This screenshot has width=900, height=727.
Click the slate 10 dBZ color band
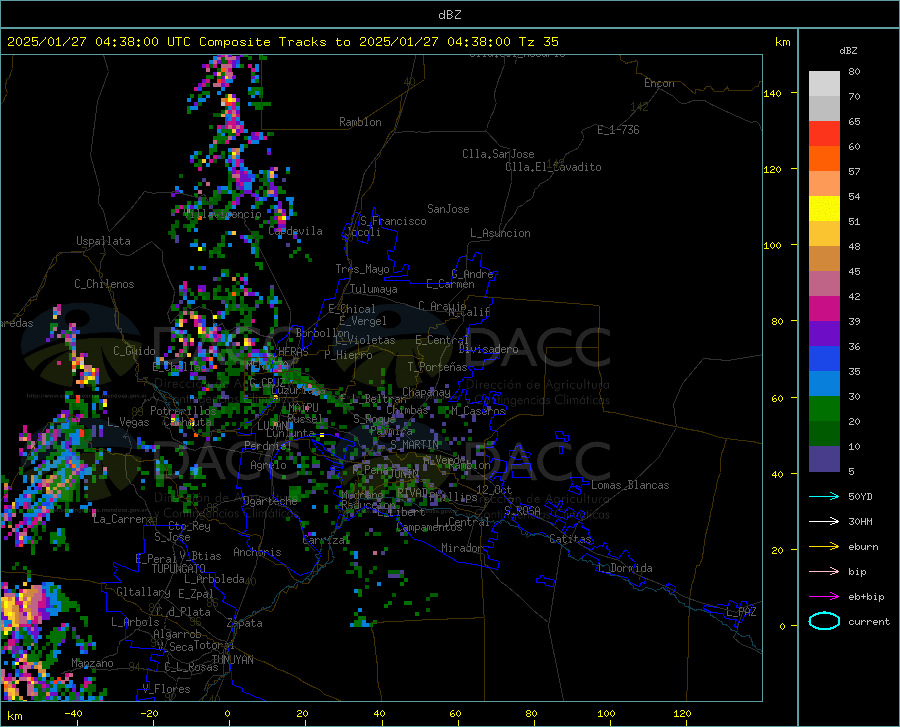pos(824,459)
